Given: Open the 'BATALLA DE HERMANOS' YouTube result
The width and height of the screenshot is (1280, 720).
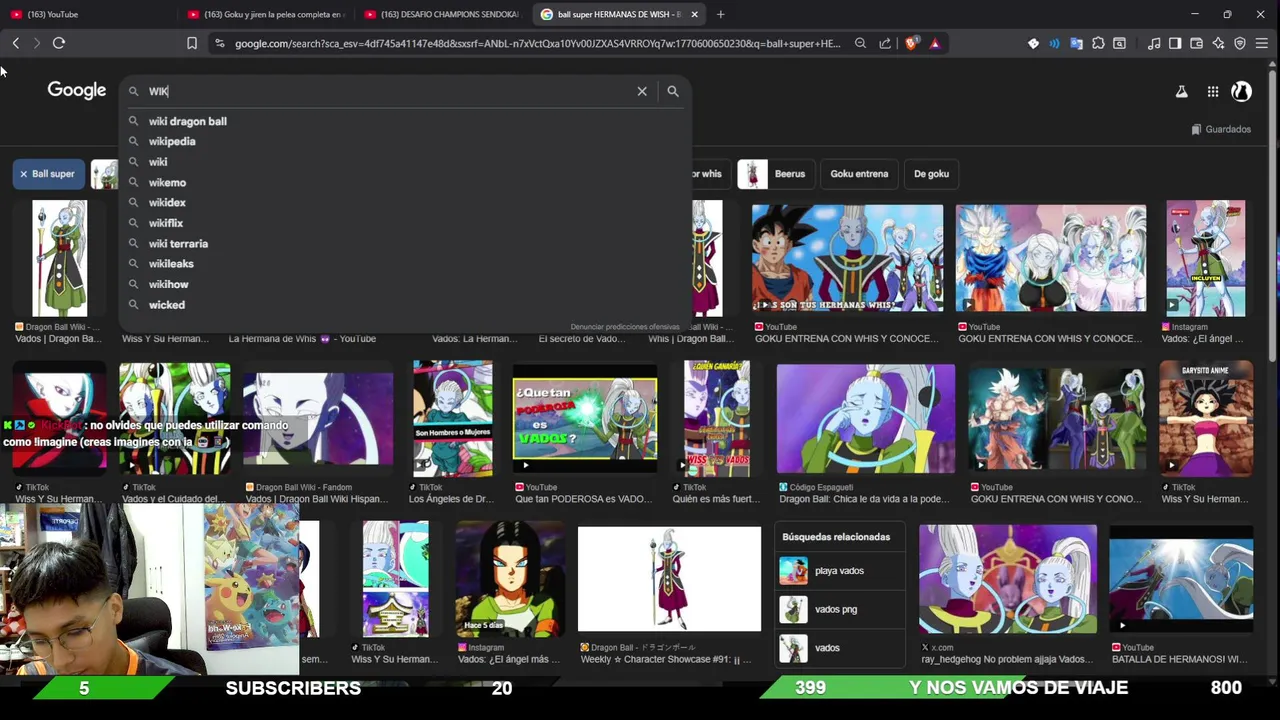Looking at the screenshot, I should coord(1181,579).
